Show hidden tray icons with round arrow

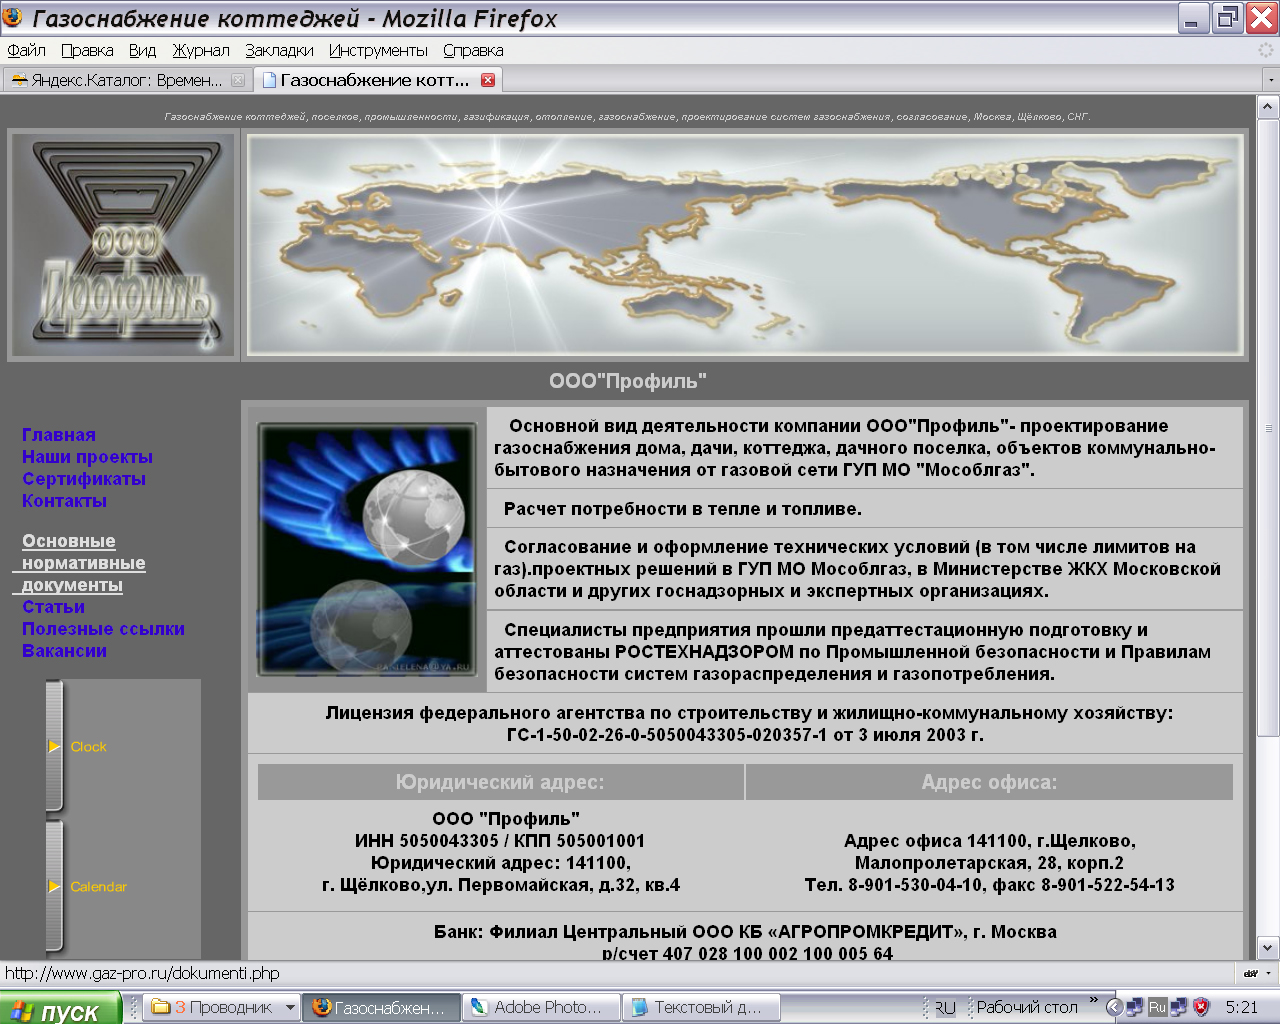[x=1114, y=1007]
